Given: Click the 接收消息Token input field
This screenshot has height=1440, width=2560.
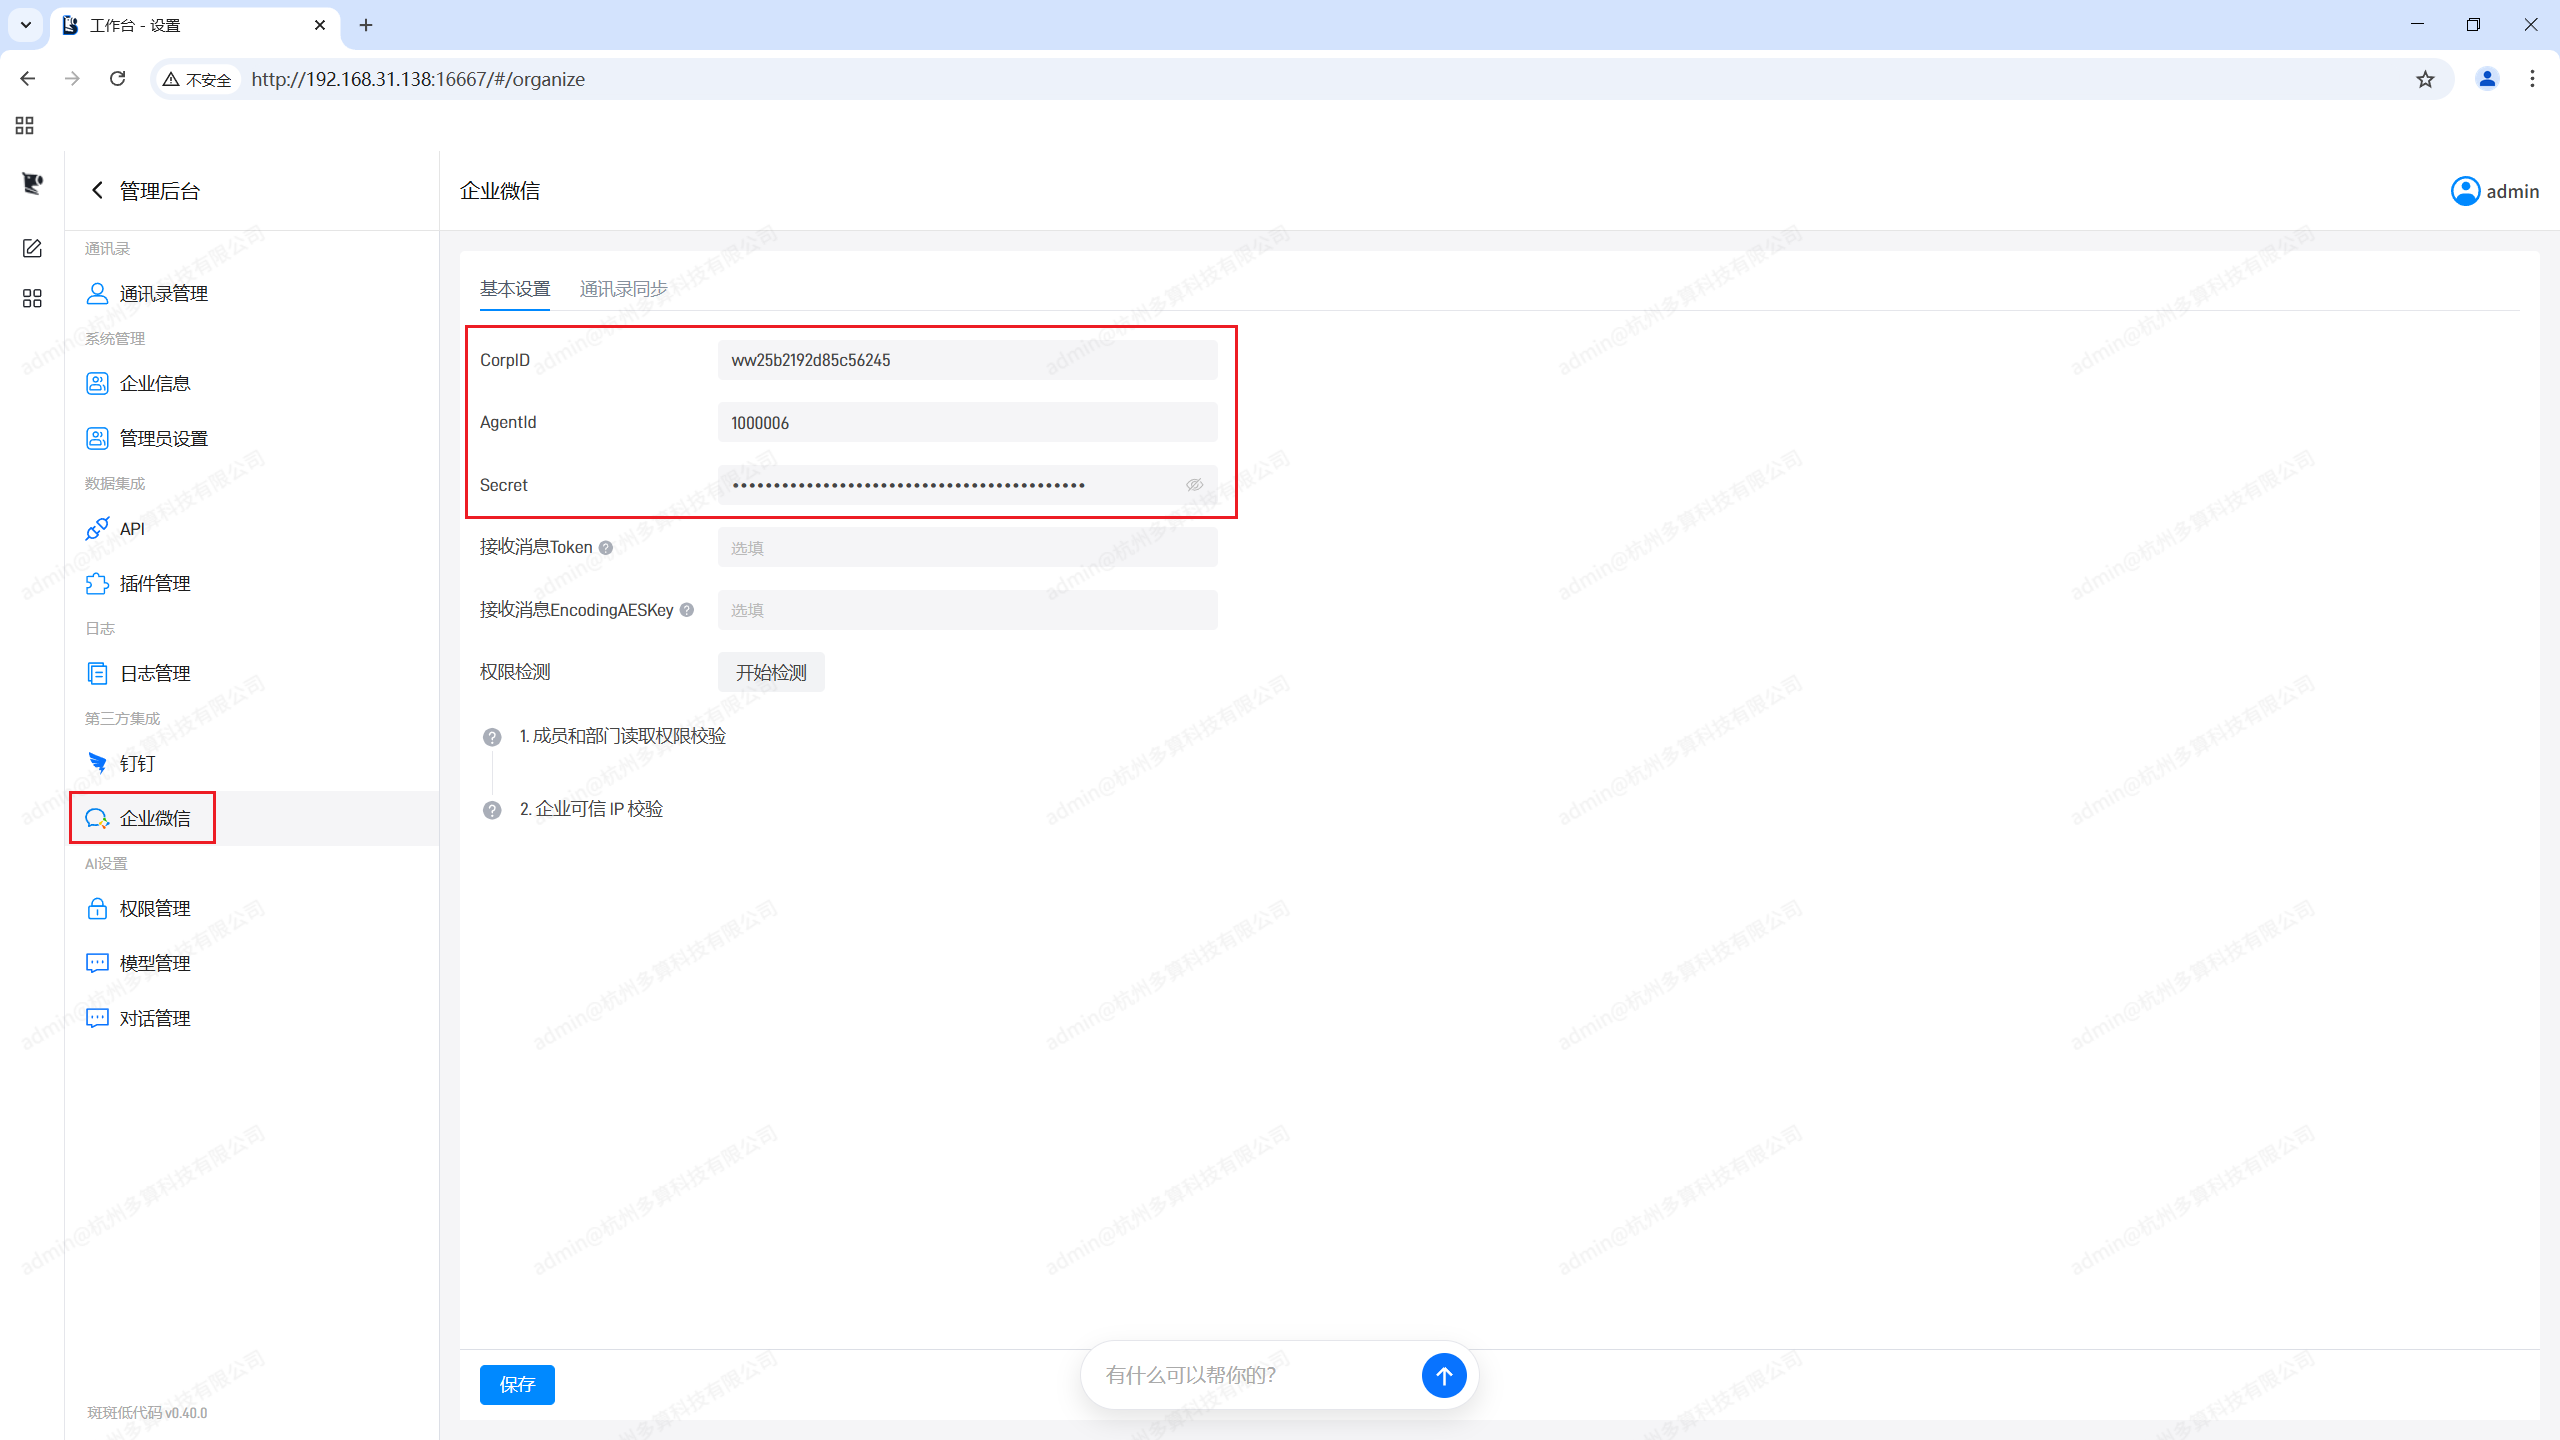Looking at the screenshot, I should (x=967, y=548).
